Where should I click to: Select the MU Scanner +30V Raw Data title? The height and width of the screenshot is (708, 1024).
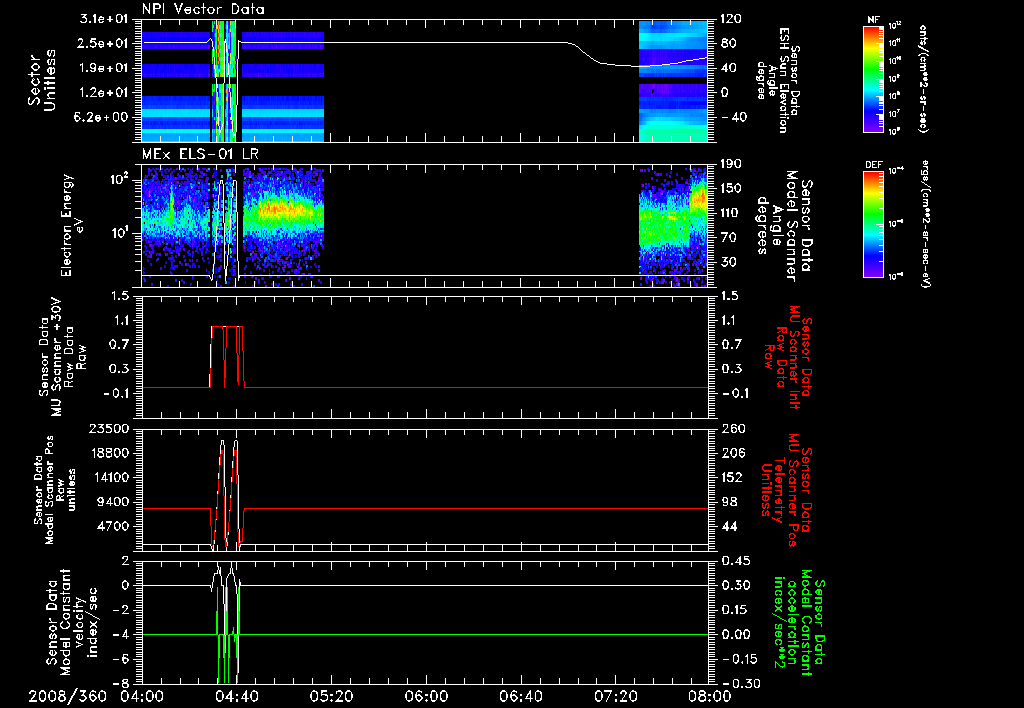[62, 357]
